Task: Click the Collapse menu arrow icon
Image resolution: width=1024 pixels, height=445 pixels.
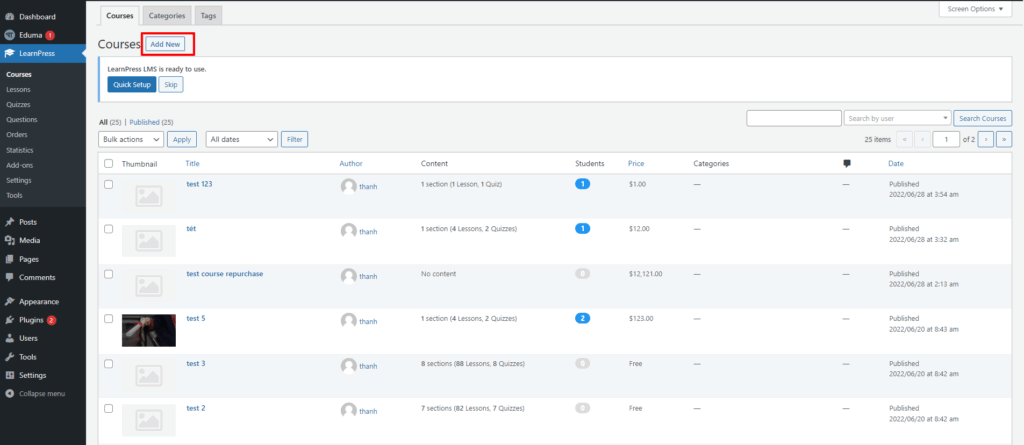Action: (x=10, y=394)
